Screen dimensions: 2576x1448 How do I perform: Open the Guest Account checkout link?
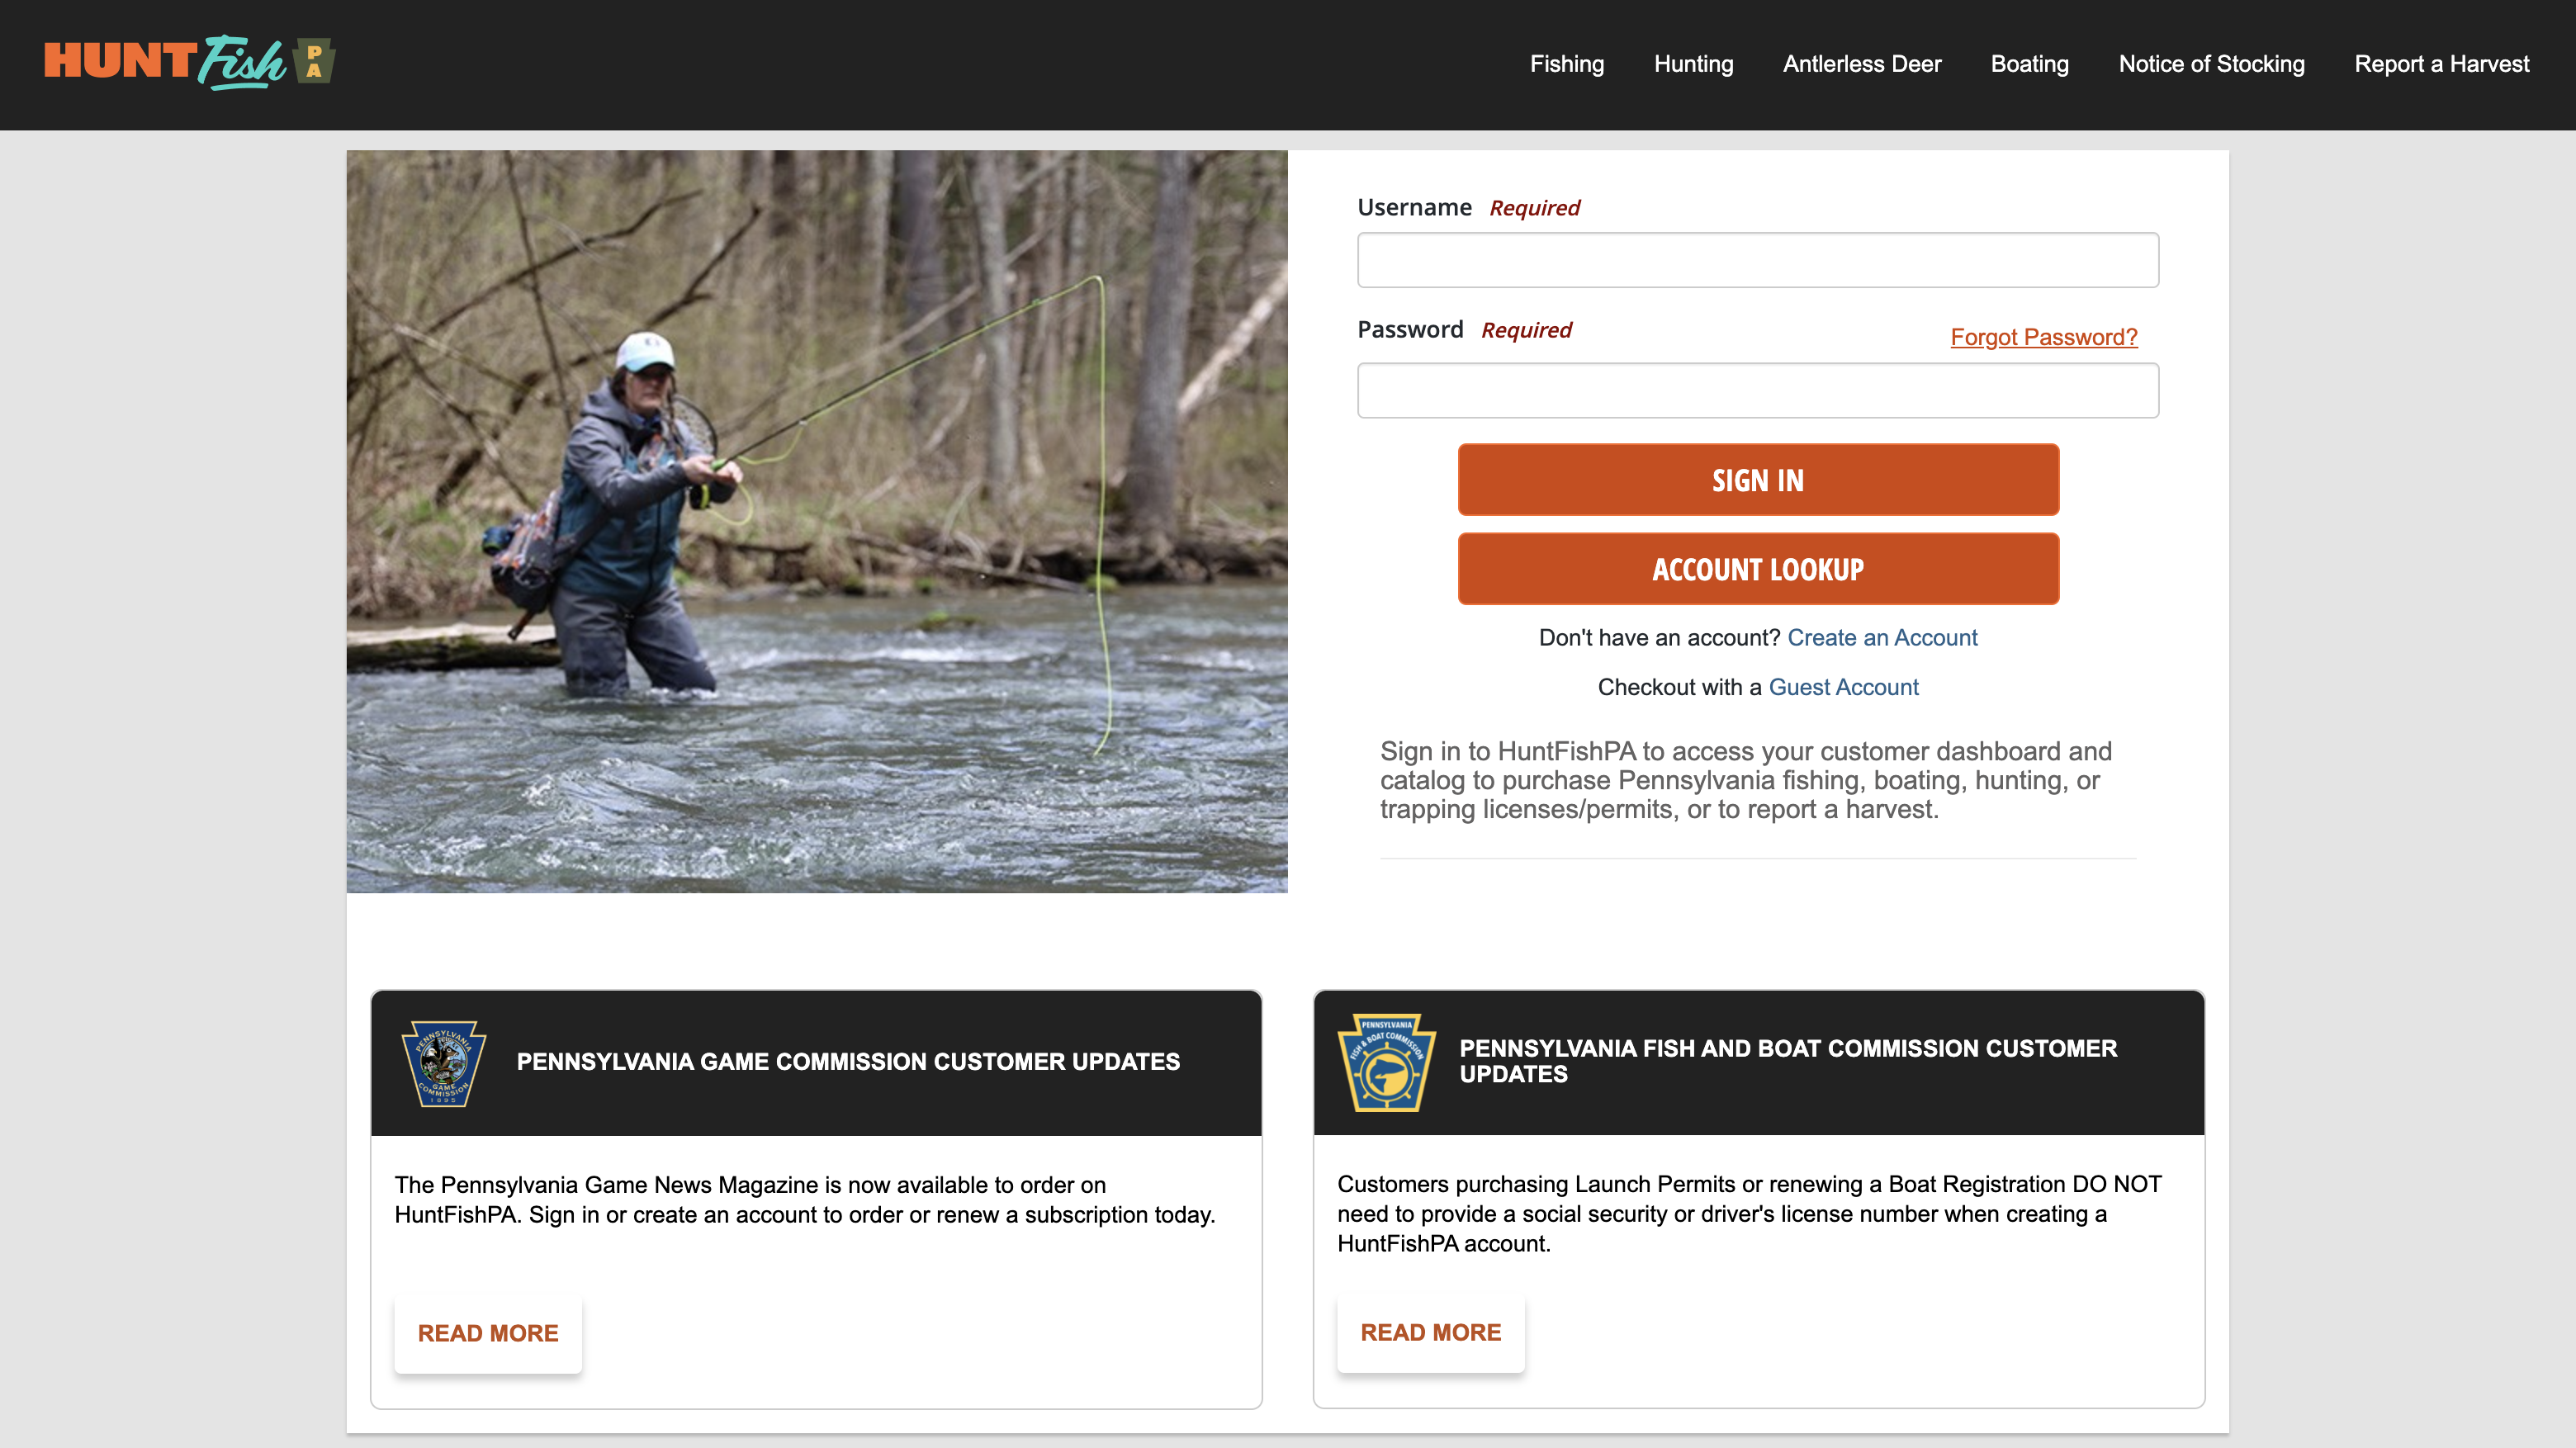1843,687
